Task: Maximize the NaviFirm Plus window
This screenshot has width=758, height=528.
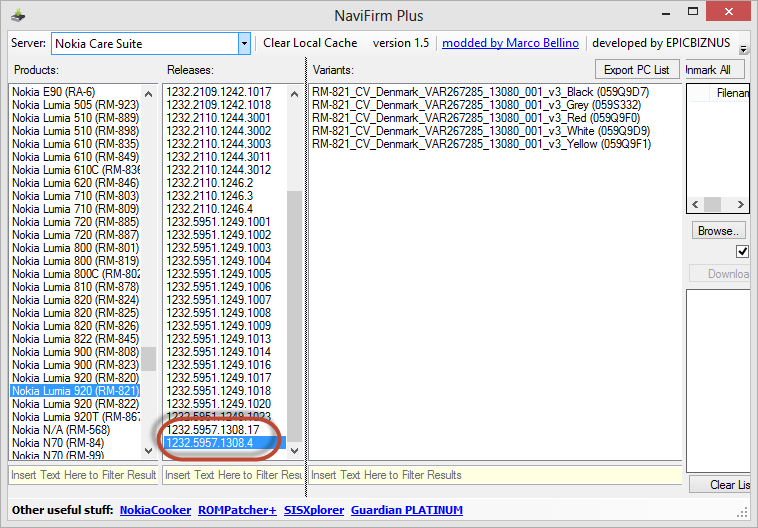Action: tap(693, 12)
